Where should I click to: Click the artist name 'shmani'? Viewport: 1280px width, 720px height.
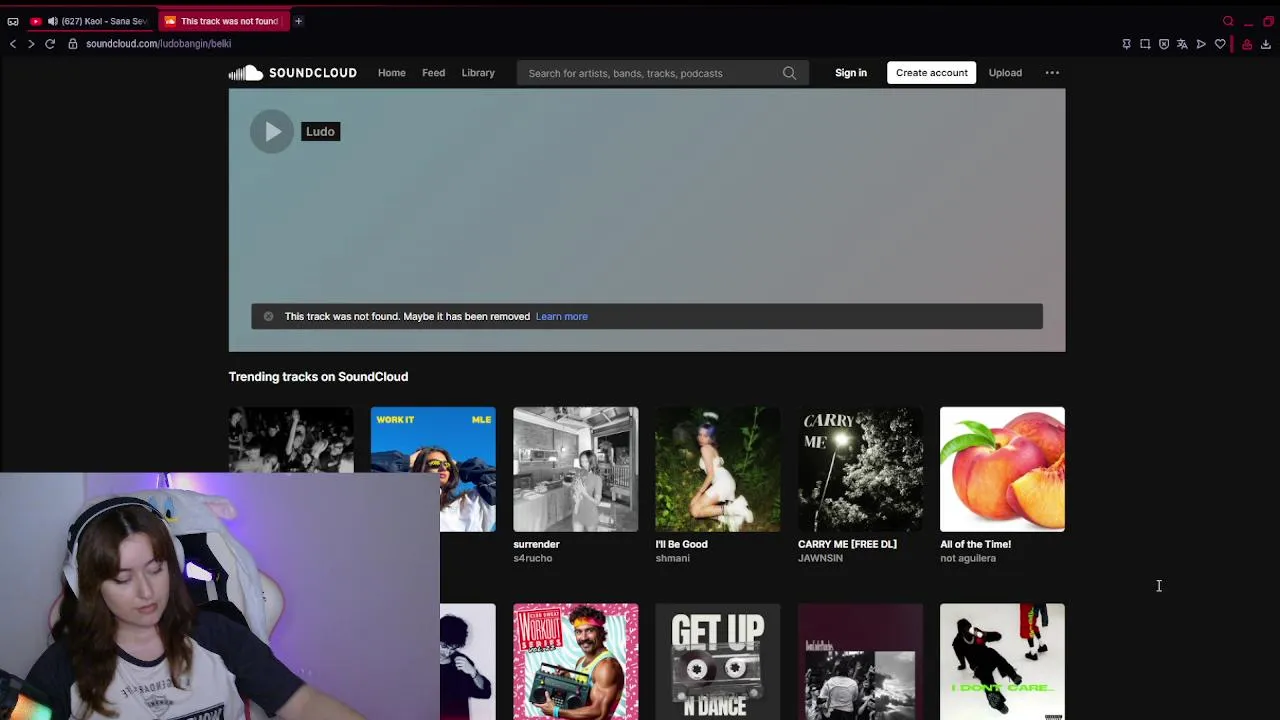tap(672, 558)
